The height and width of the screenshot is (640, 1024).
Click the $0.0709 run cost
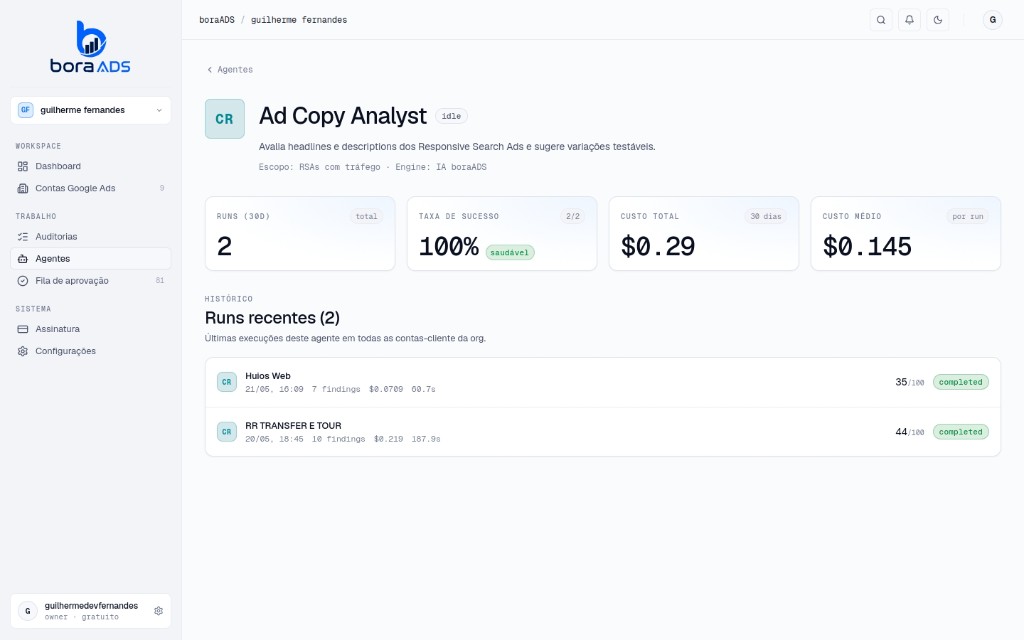pos(386,389)
